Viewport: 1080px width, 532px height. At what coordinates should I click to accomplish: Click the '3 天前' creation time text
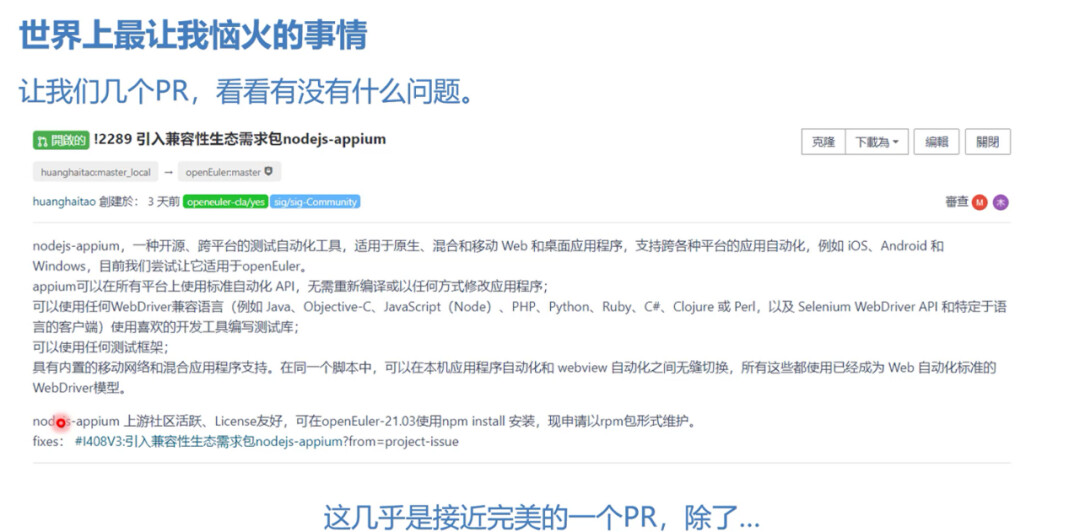click(x=163, y=202)
